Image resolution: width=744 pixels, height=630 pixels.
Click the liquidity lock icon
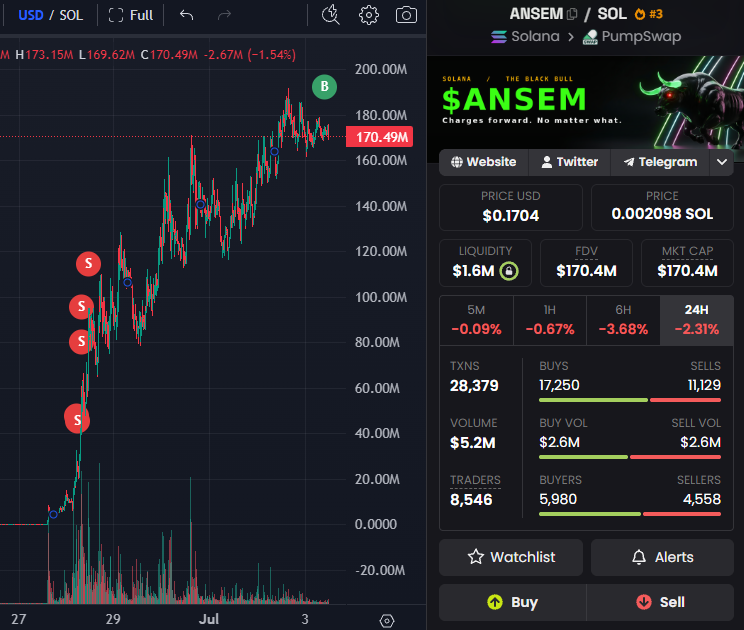[x=509, y=271]
